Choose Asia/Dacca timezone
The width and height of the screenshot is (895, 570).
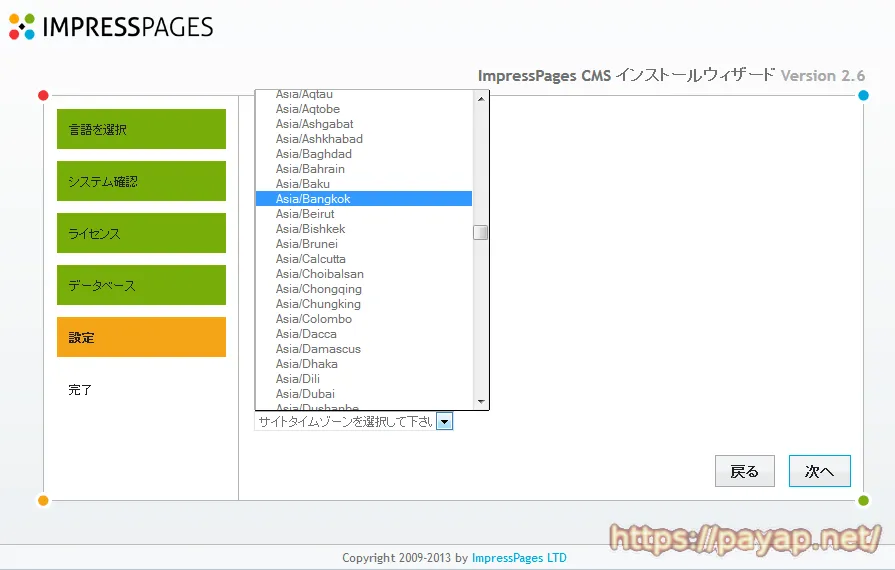(364, 334)
